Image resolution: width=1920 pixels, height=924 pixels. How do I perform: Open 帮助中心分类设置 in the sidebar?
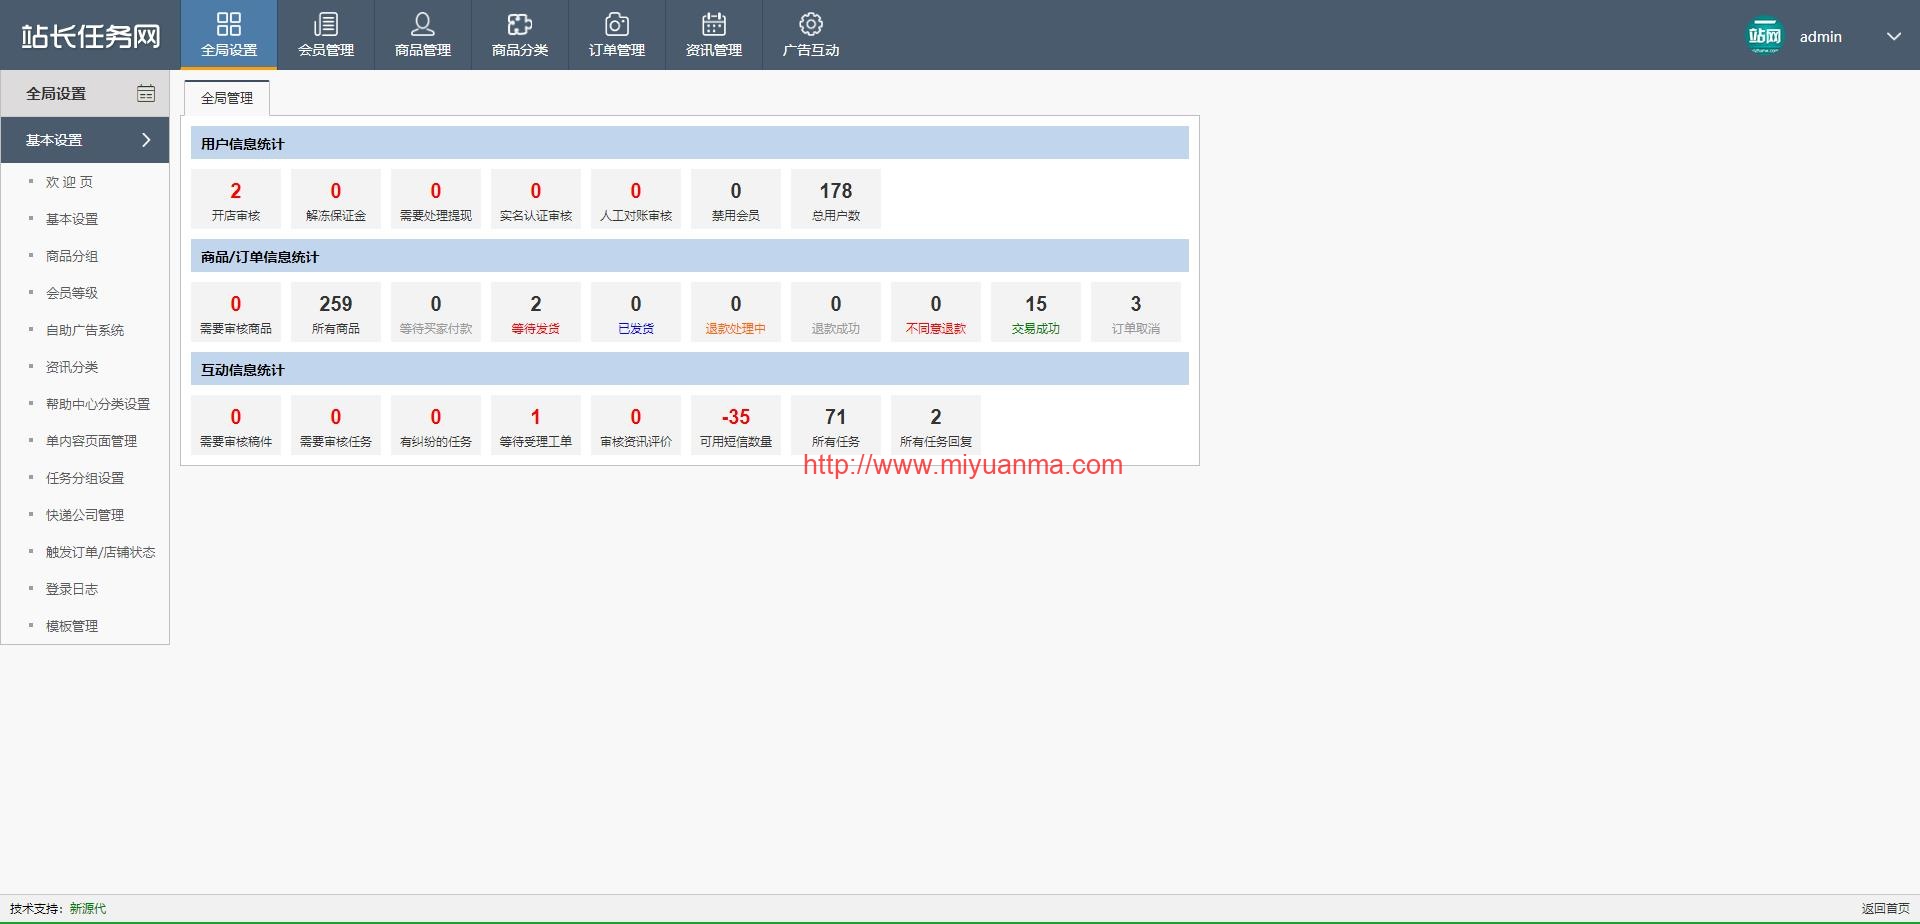pyautogui.click(x=98, y=404)
